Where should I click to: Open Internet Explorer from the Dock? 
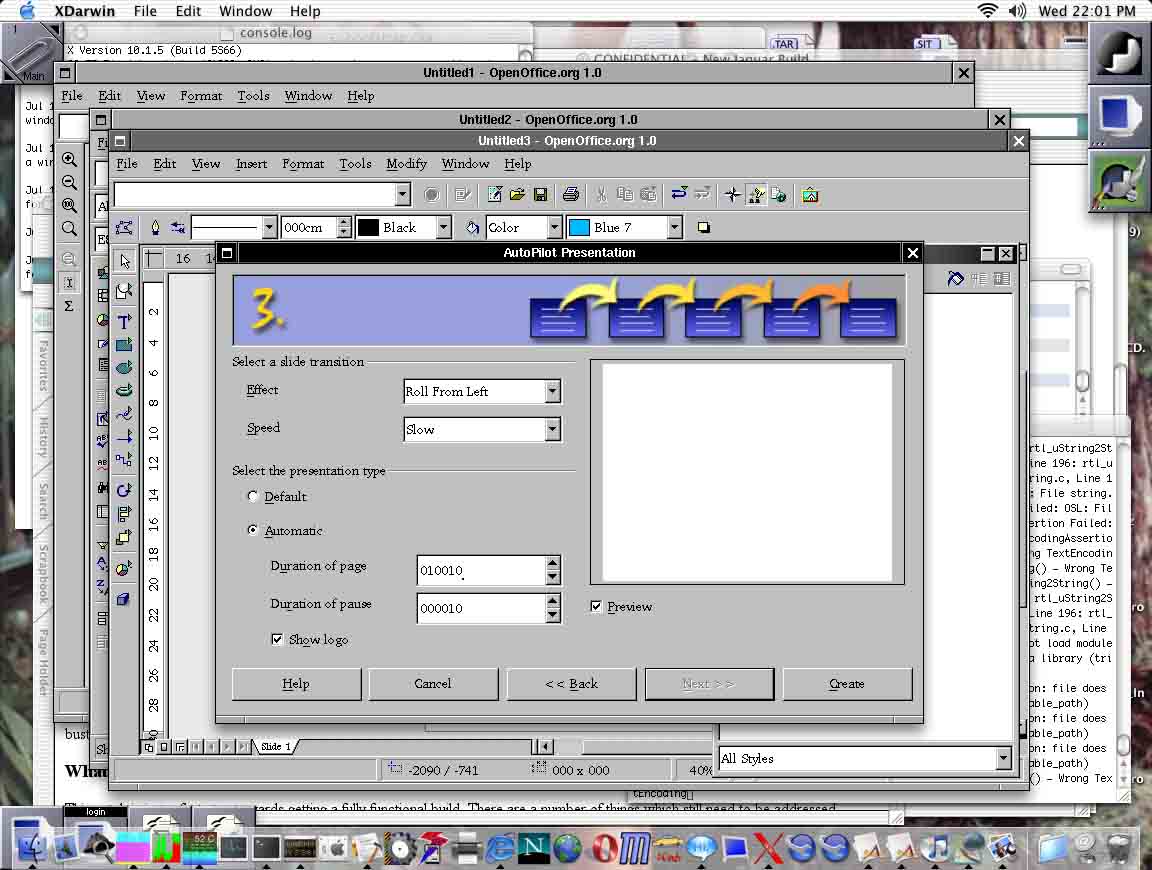coord(500,848)
